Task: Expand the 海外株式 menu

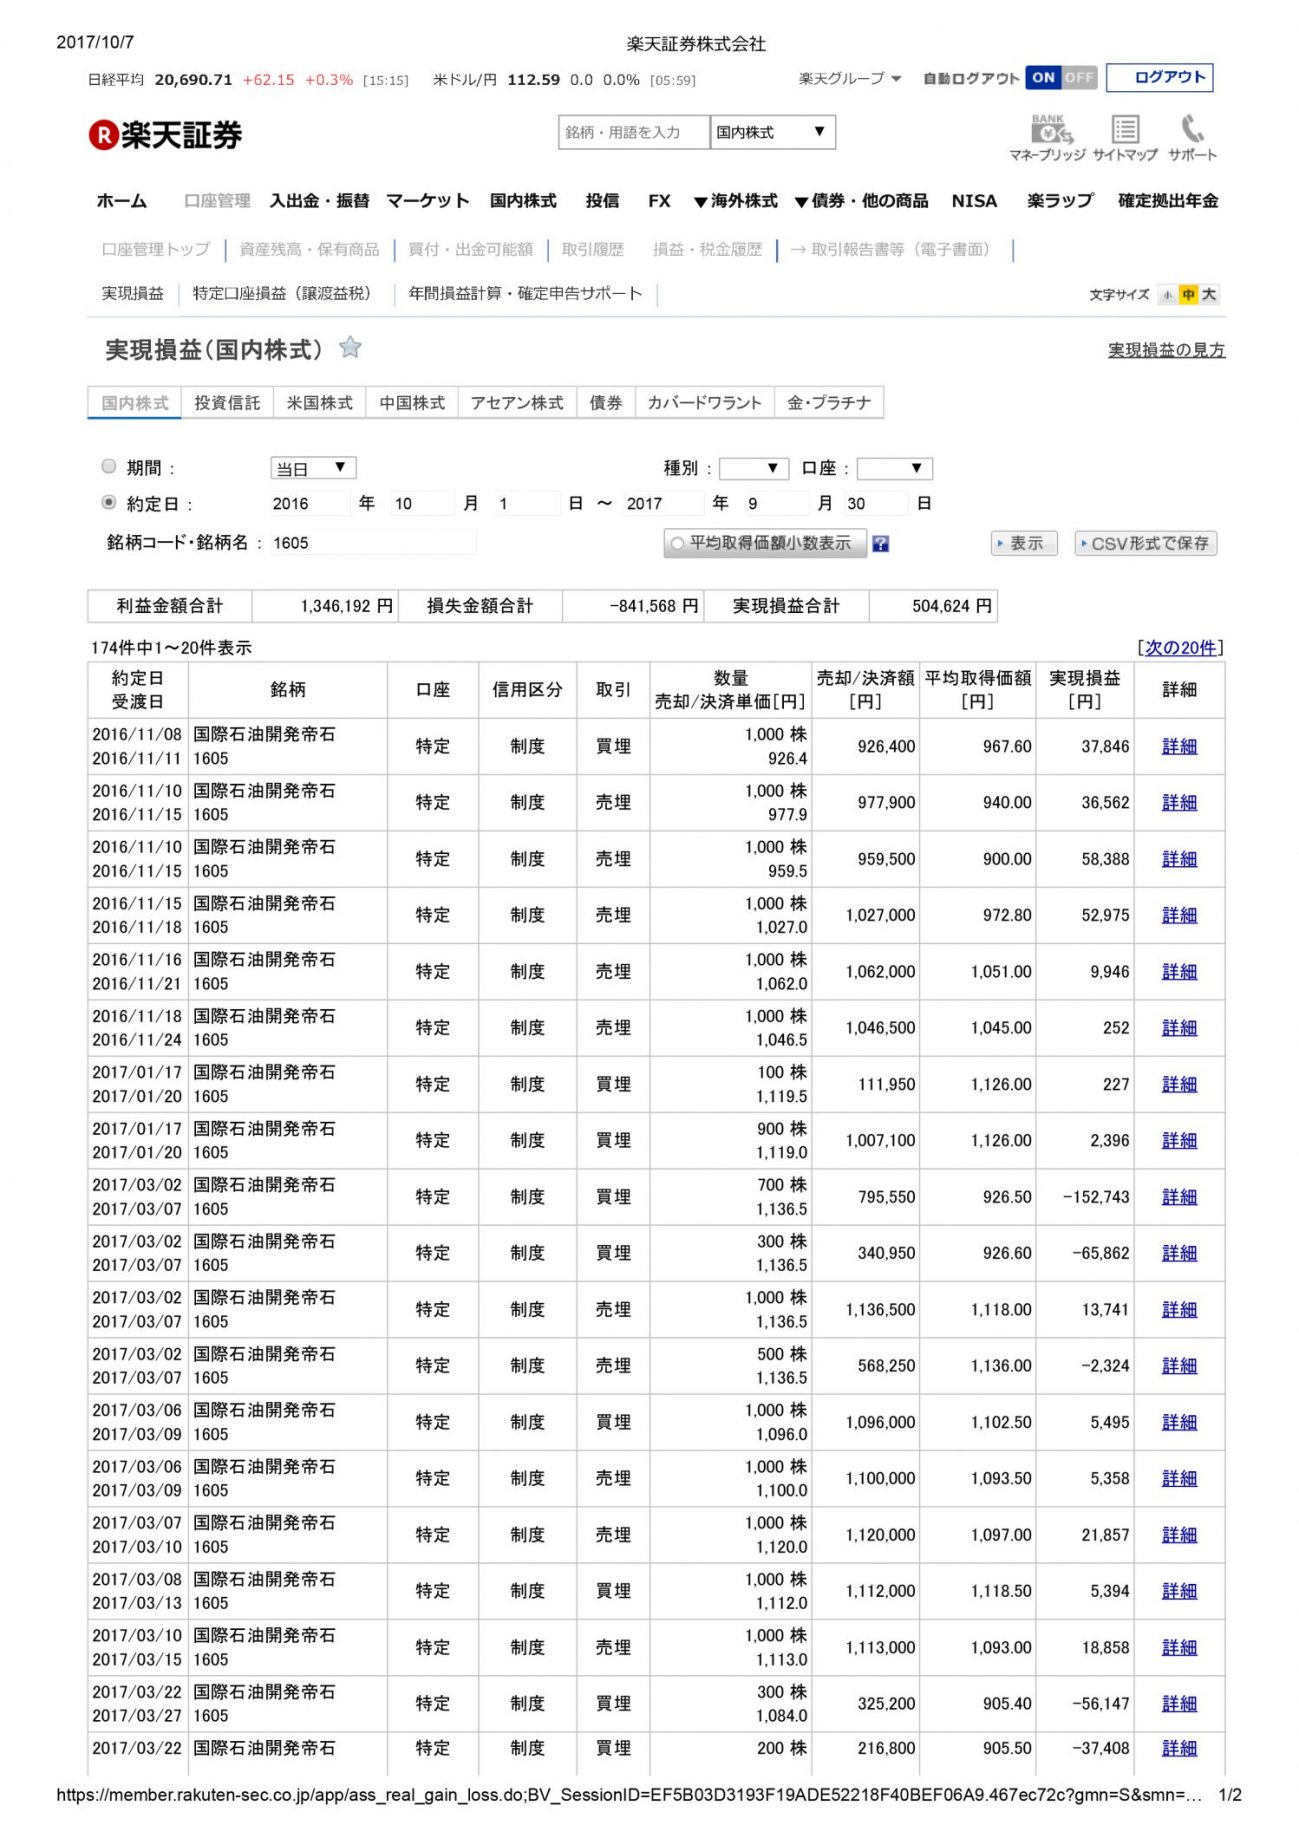Action: [736, 201]
